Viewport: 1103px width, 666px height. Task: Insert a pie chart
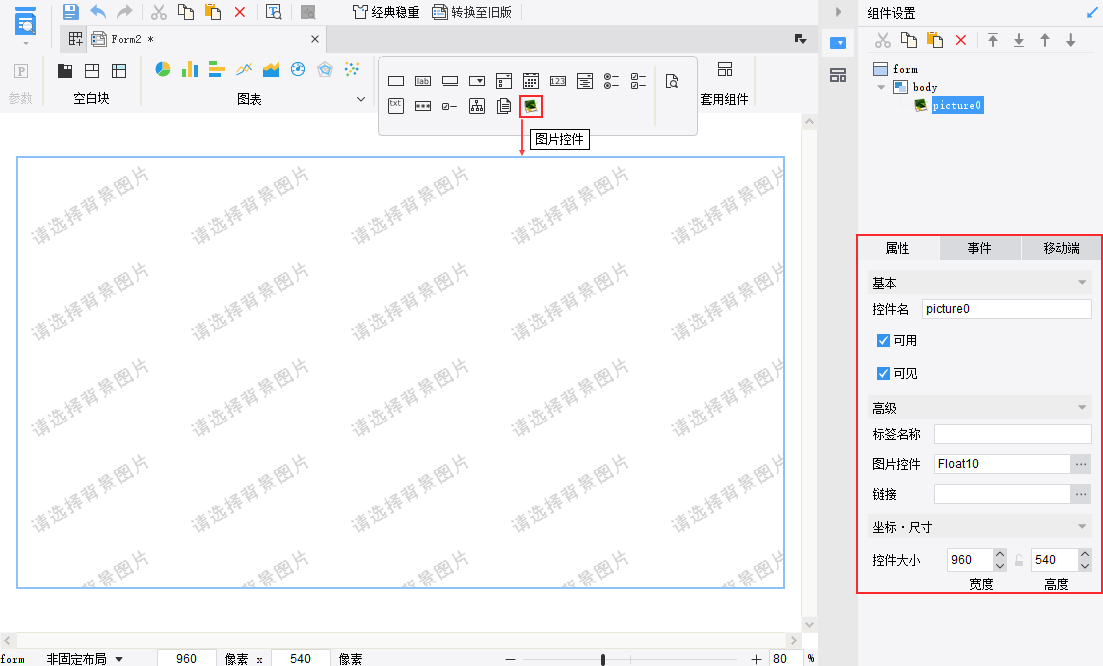[162, 69]
